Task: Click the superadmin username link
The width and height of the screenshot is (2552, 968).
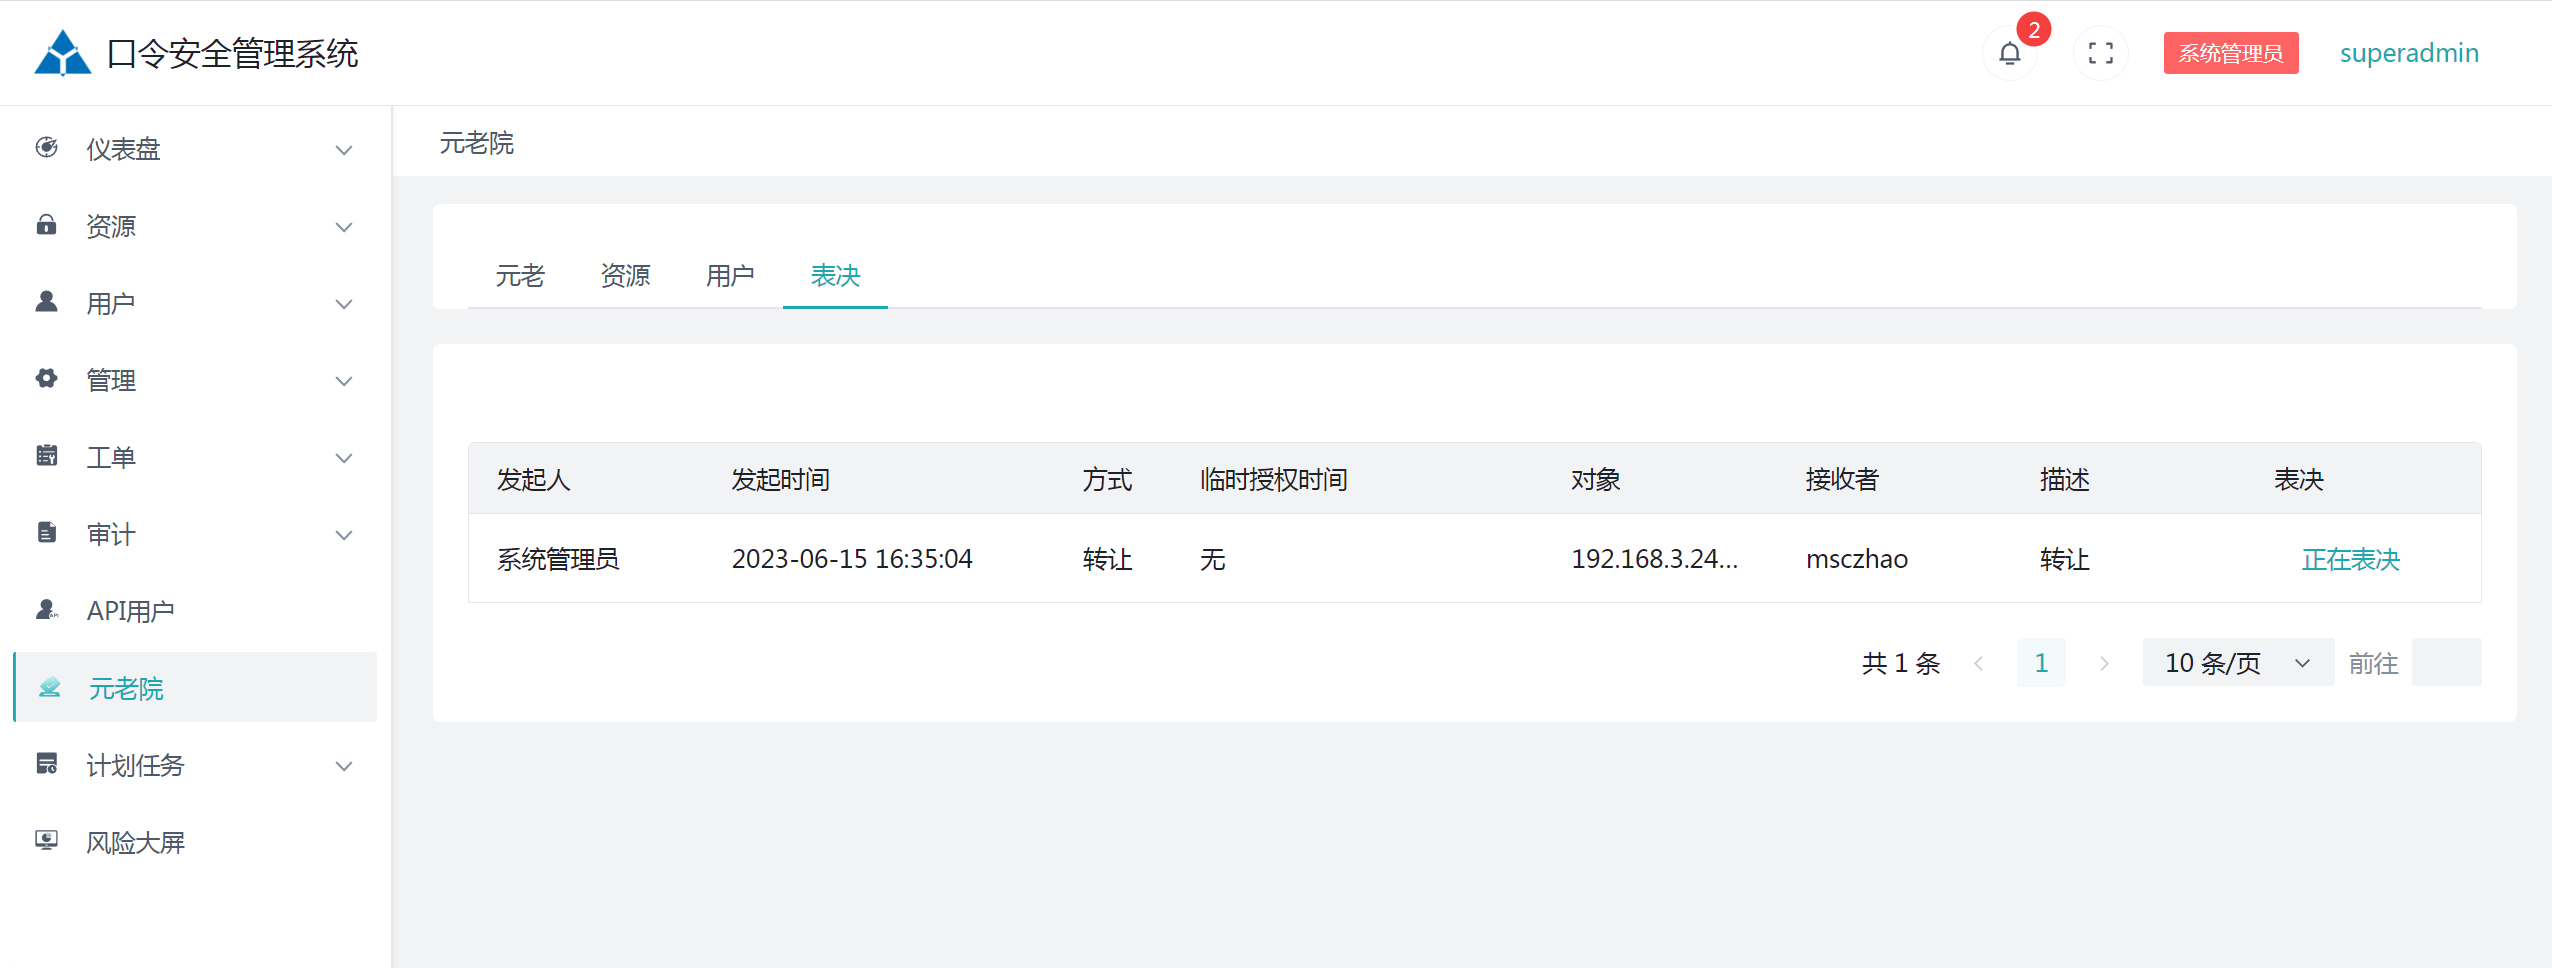Action: pyautogui.click(x=2409, y=53)
